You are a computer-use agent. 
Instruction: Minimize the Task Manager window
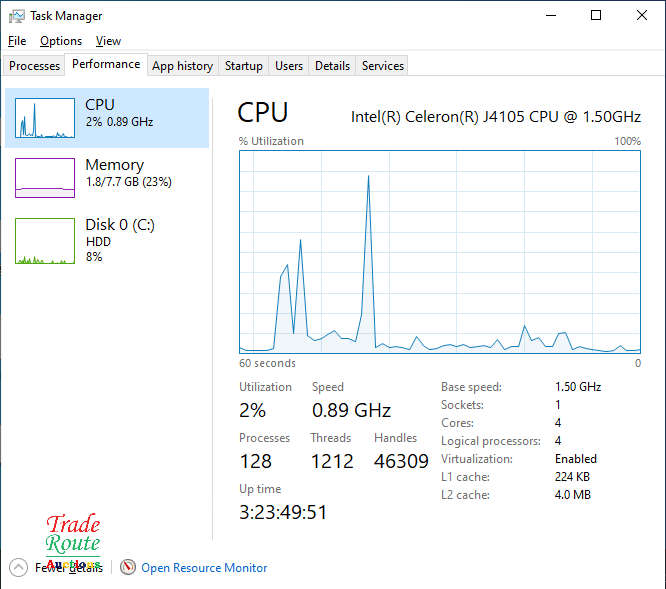pos(550,16)
